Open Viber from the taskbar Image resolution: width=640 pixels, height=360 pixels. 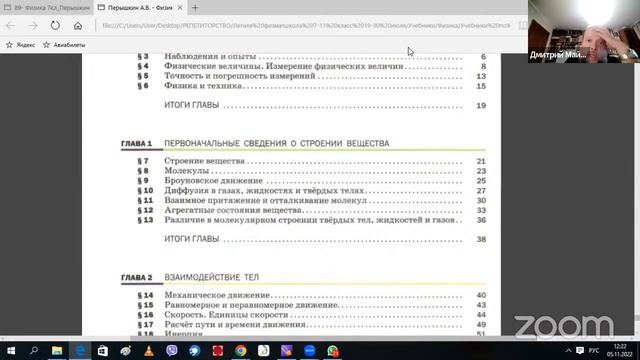click(172, 351)
